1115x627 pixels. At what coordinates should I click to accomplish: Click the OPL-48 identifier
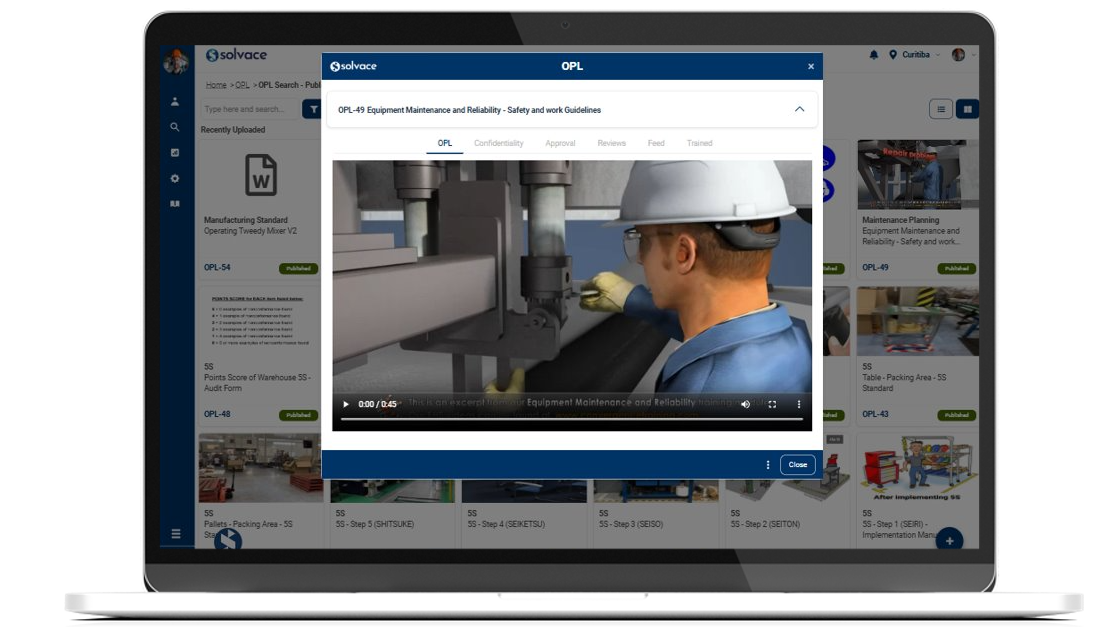[217, 414]
